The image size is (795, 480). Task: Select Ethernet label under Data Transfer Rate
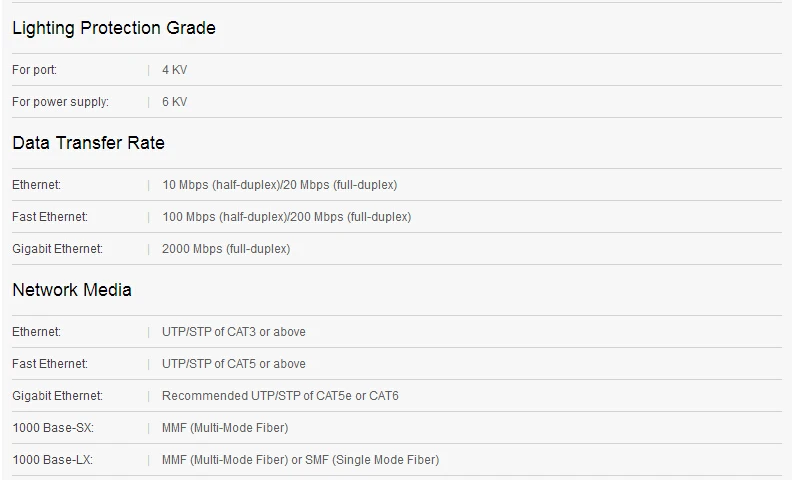[x=37, y=185]
